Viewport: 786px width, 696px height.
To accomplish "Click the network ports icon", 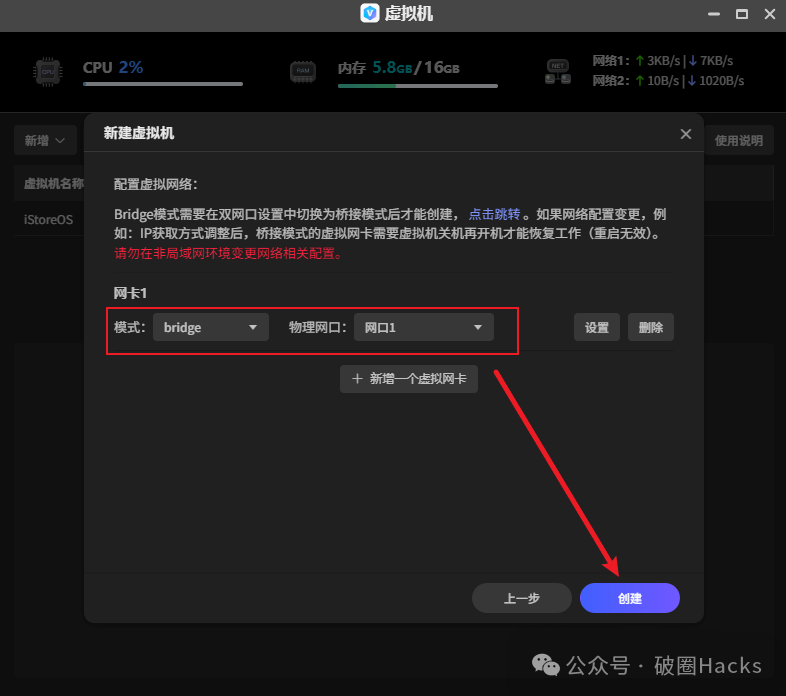I will pyautogui.click(x=557, y=71).
